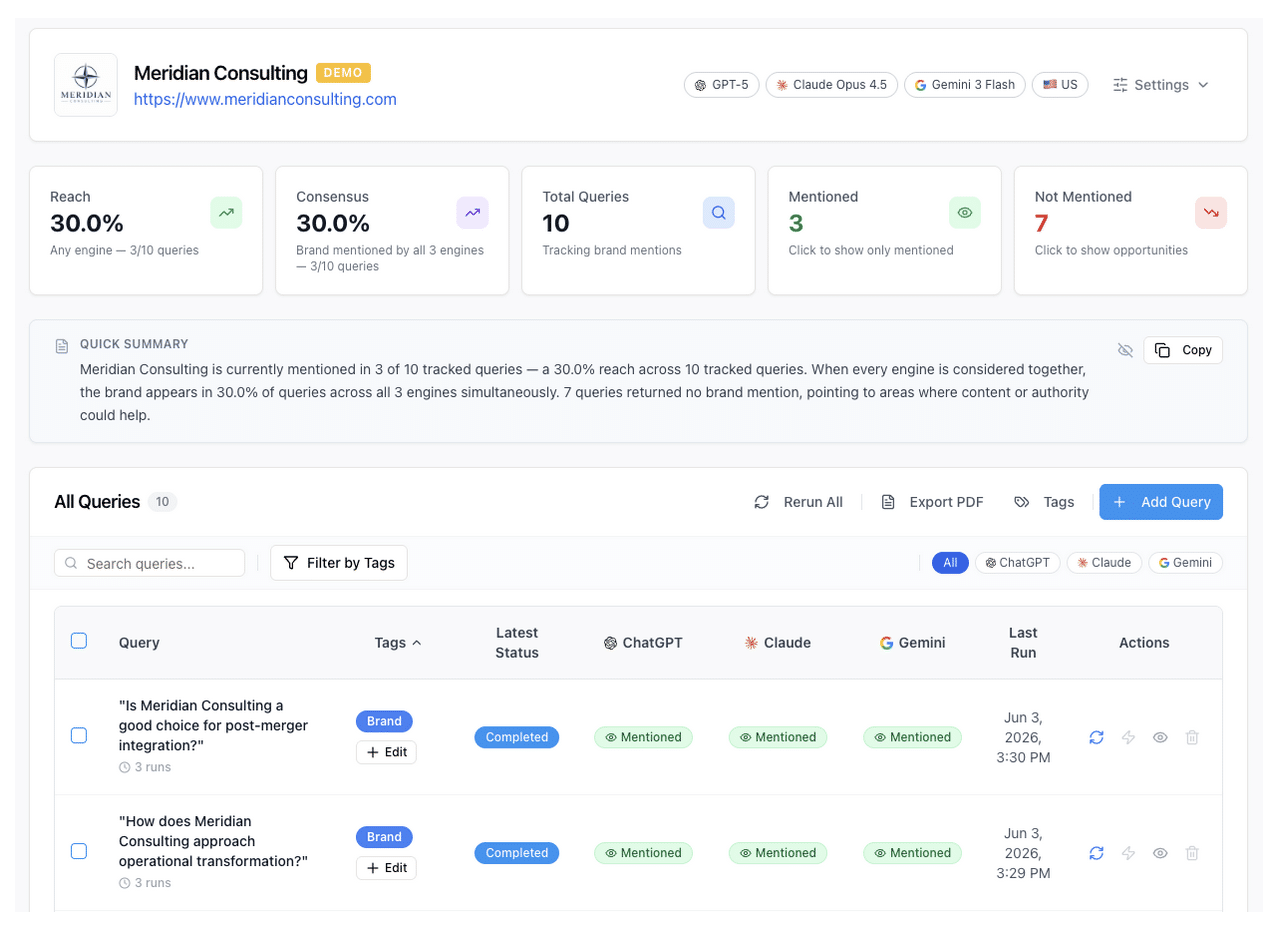
Task: Select the All engines filter tab
Action: coord(950,563)
